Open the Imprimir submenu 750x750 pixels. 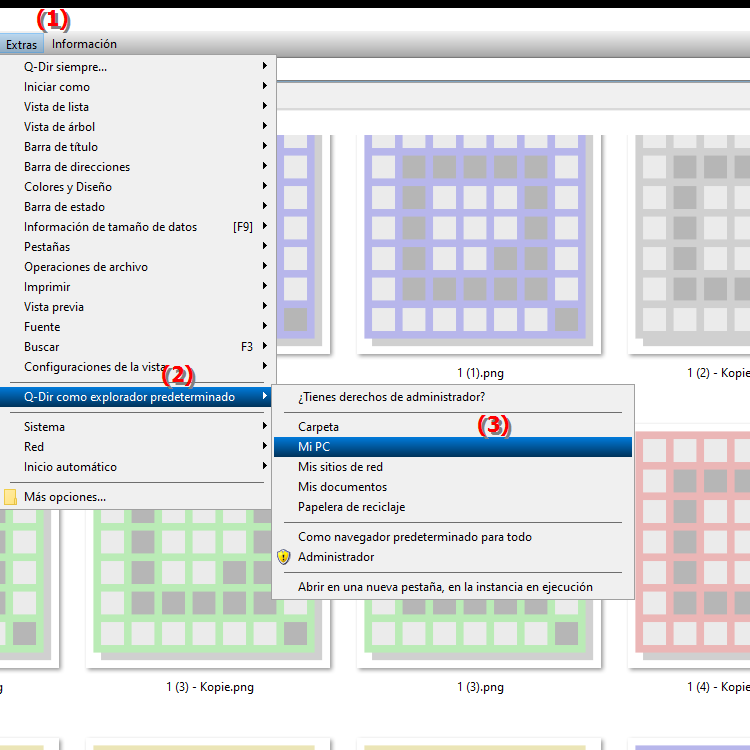[137, 287]
